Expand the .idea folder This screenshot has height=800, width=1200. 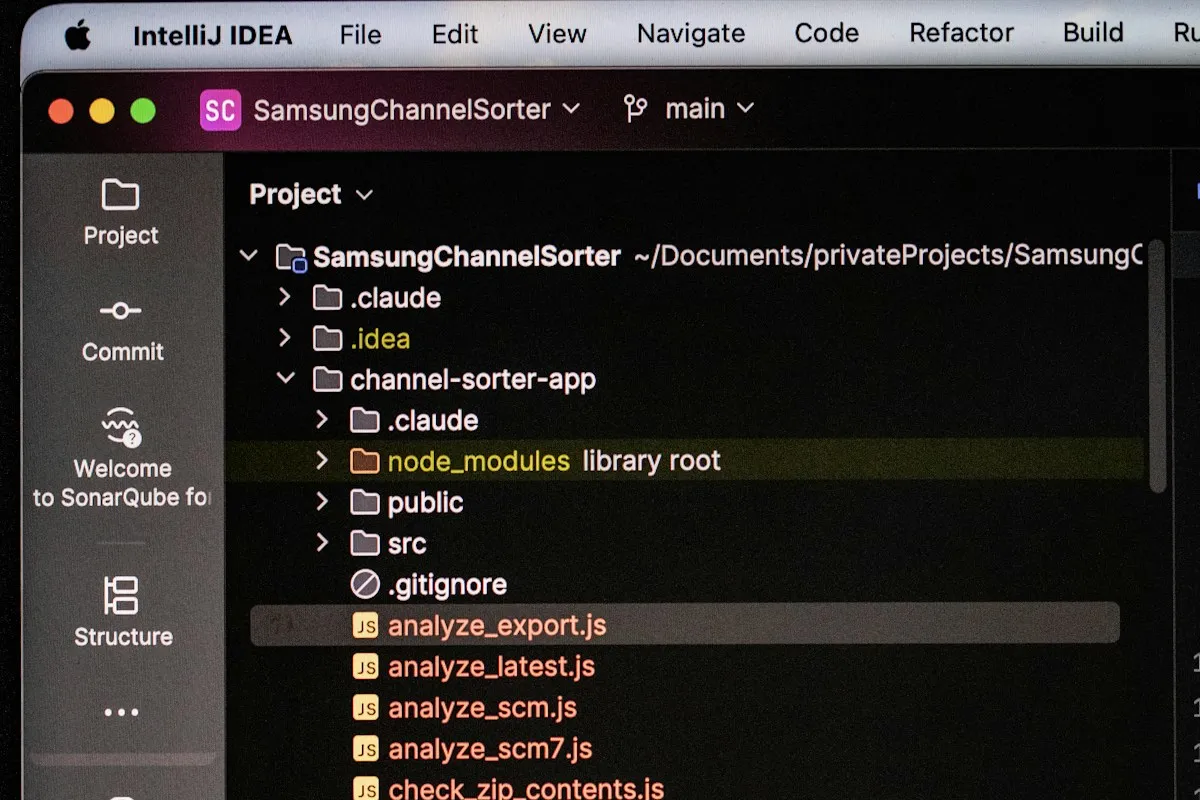pos(285,338)
